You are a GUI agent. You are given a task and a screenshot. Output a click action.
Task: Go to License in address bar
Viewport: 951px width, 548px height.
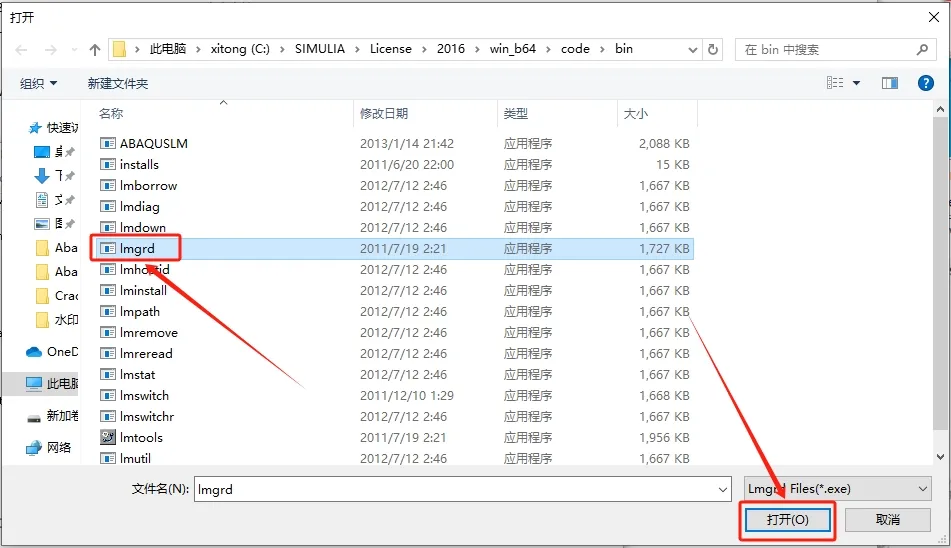click(391, 48)
